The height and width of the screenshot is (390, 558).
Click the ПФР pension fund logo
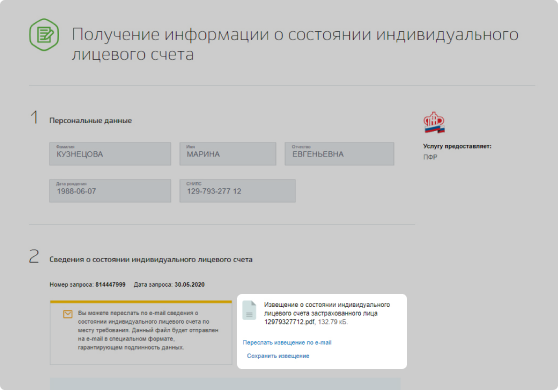(434, 122)
